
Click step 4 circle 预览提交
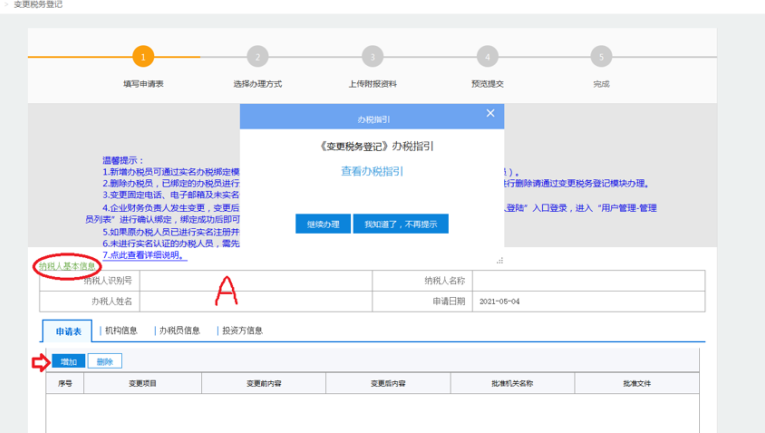[x=486, y=57]
